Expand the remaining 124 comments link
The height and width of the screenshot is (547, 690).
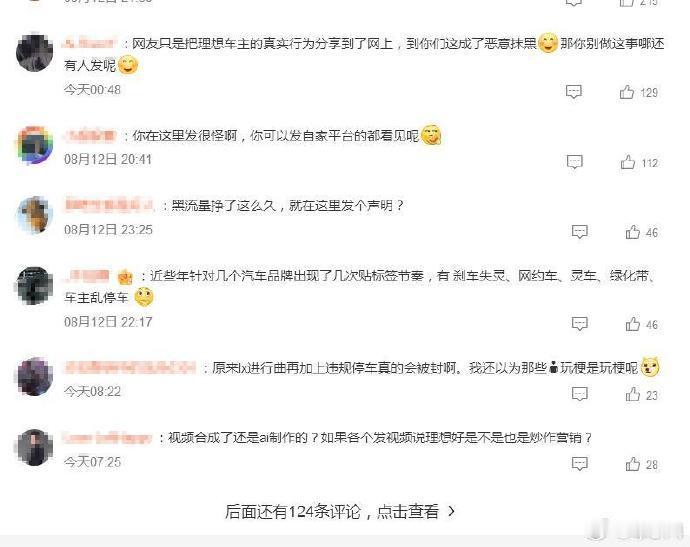340,511
